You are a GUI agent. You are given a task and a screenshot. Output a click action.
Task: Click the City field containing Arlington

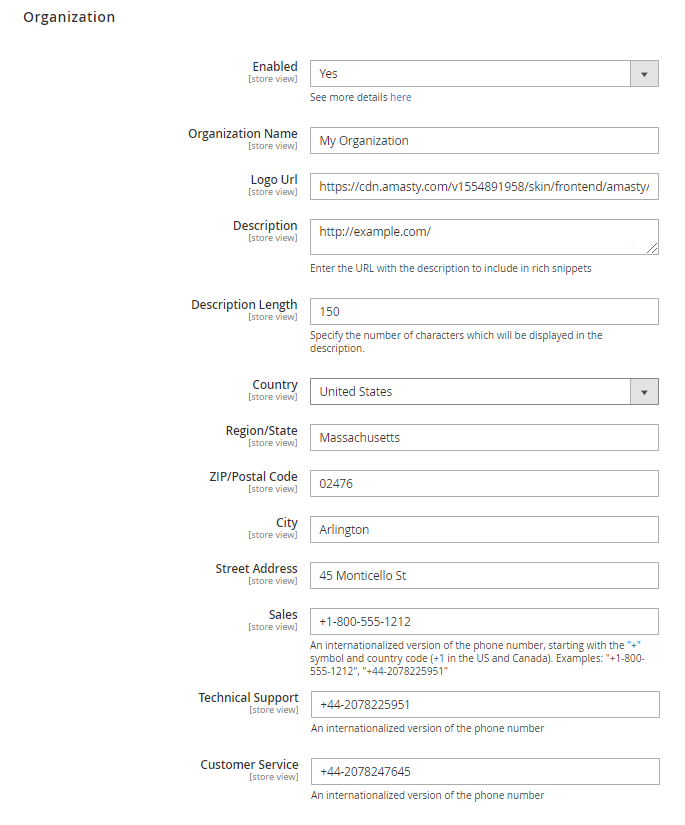pyautogui.click(x=484, y=530)
